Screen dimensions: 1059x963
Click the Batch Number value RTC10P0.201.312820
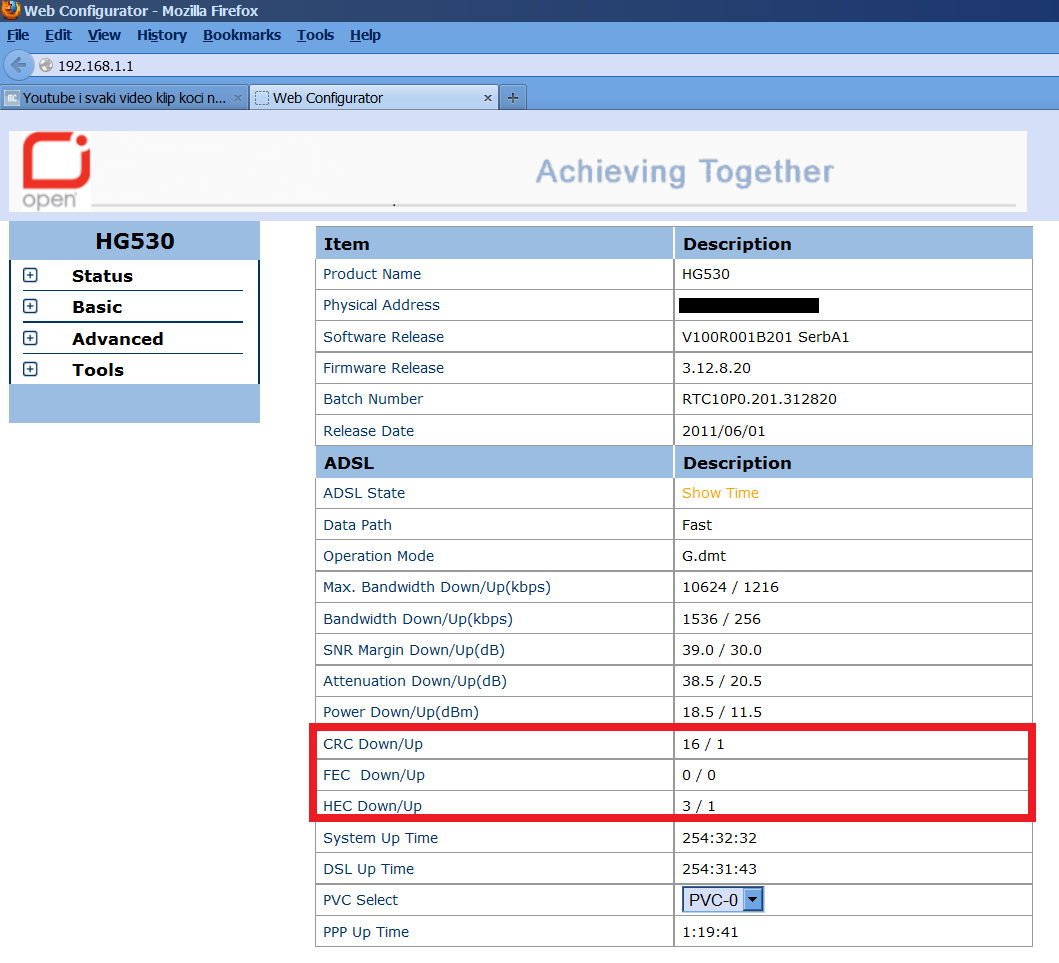tap(759, 399)
